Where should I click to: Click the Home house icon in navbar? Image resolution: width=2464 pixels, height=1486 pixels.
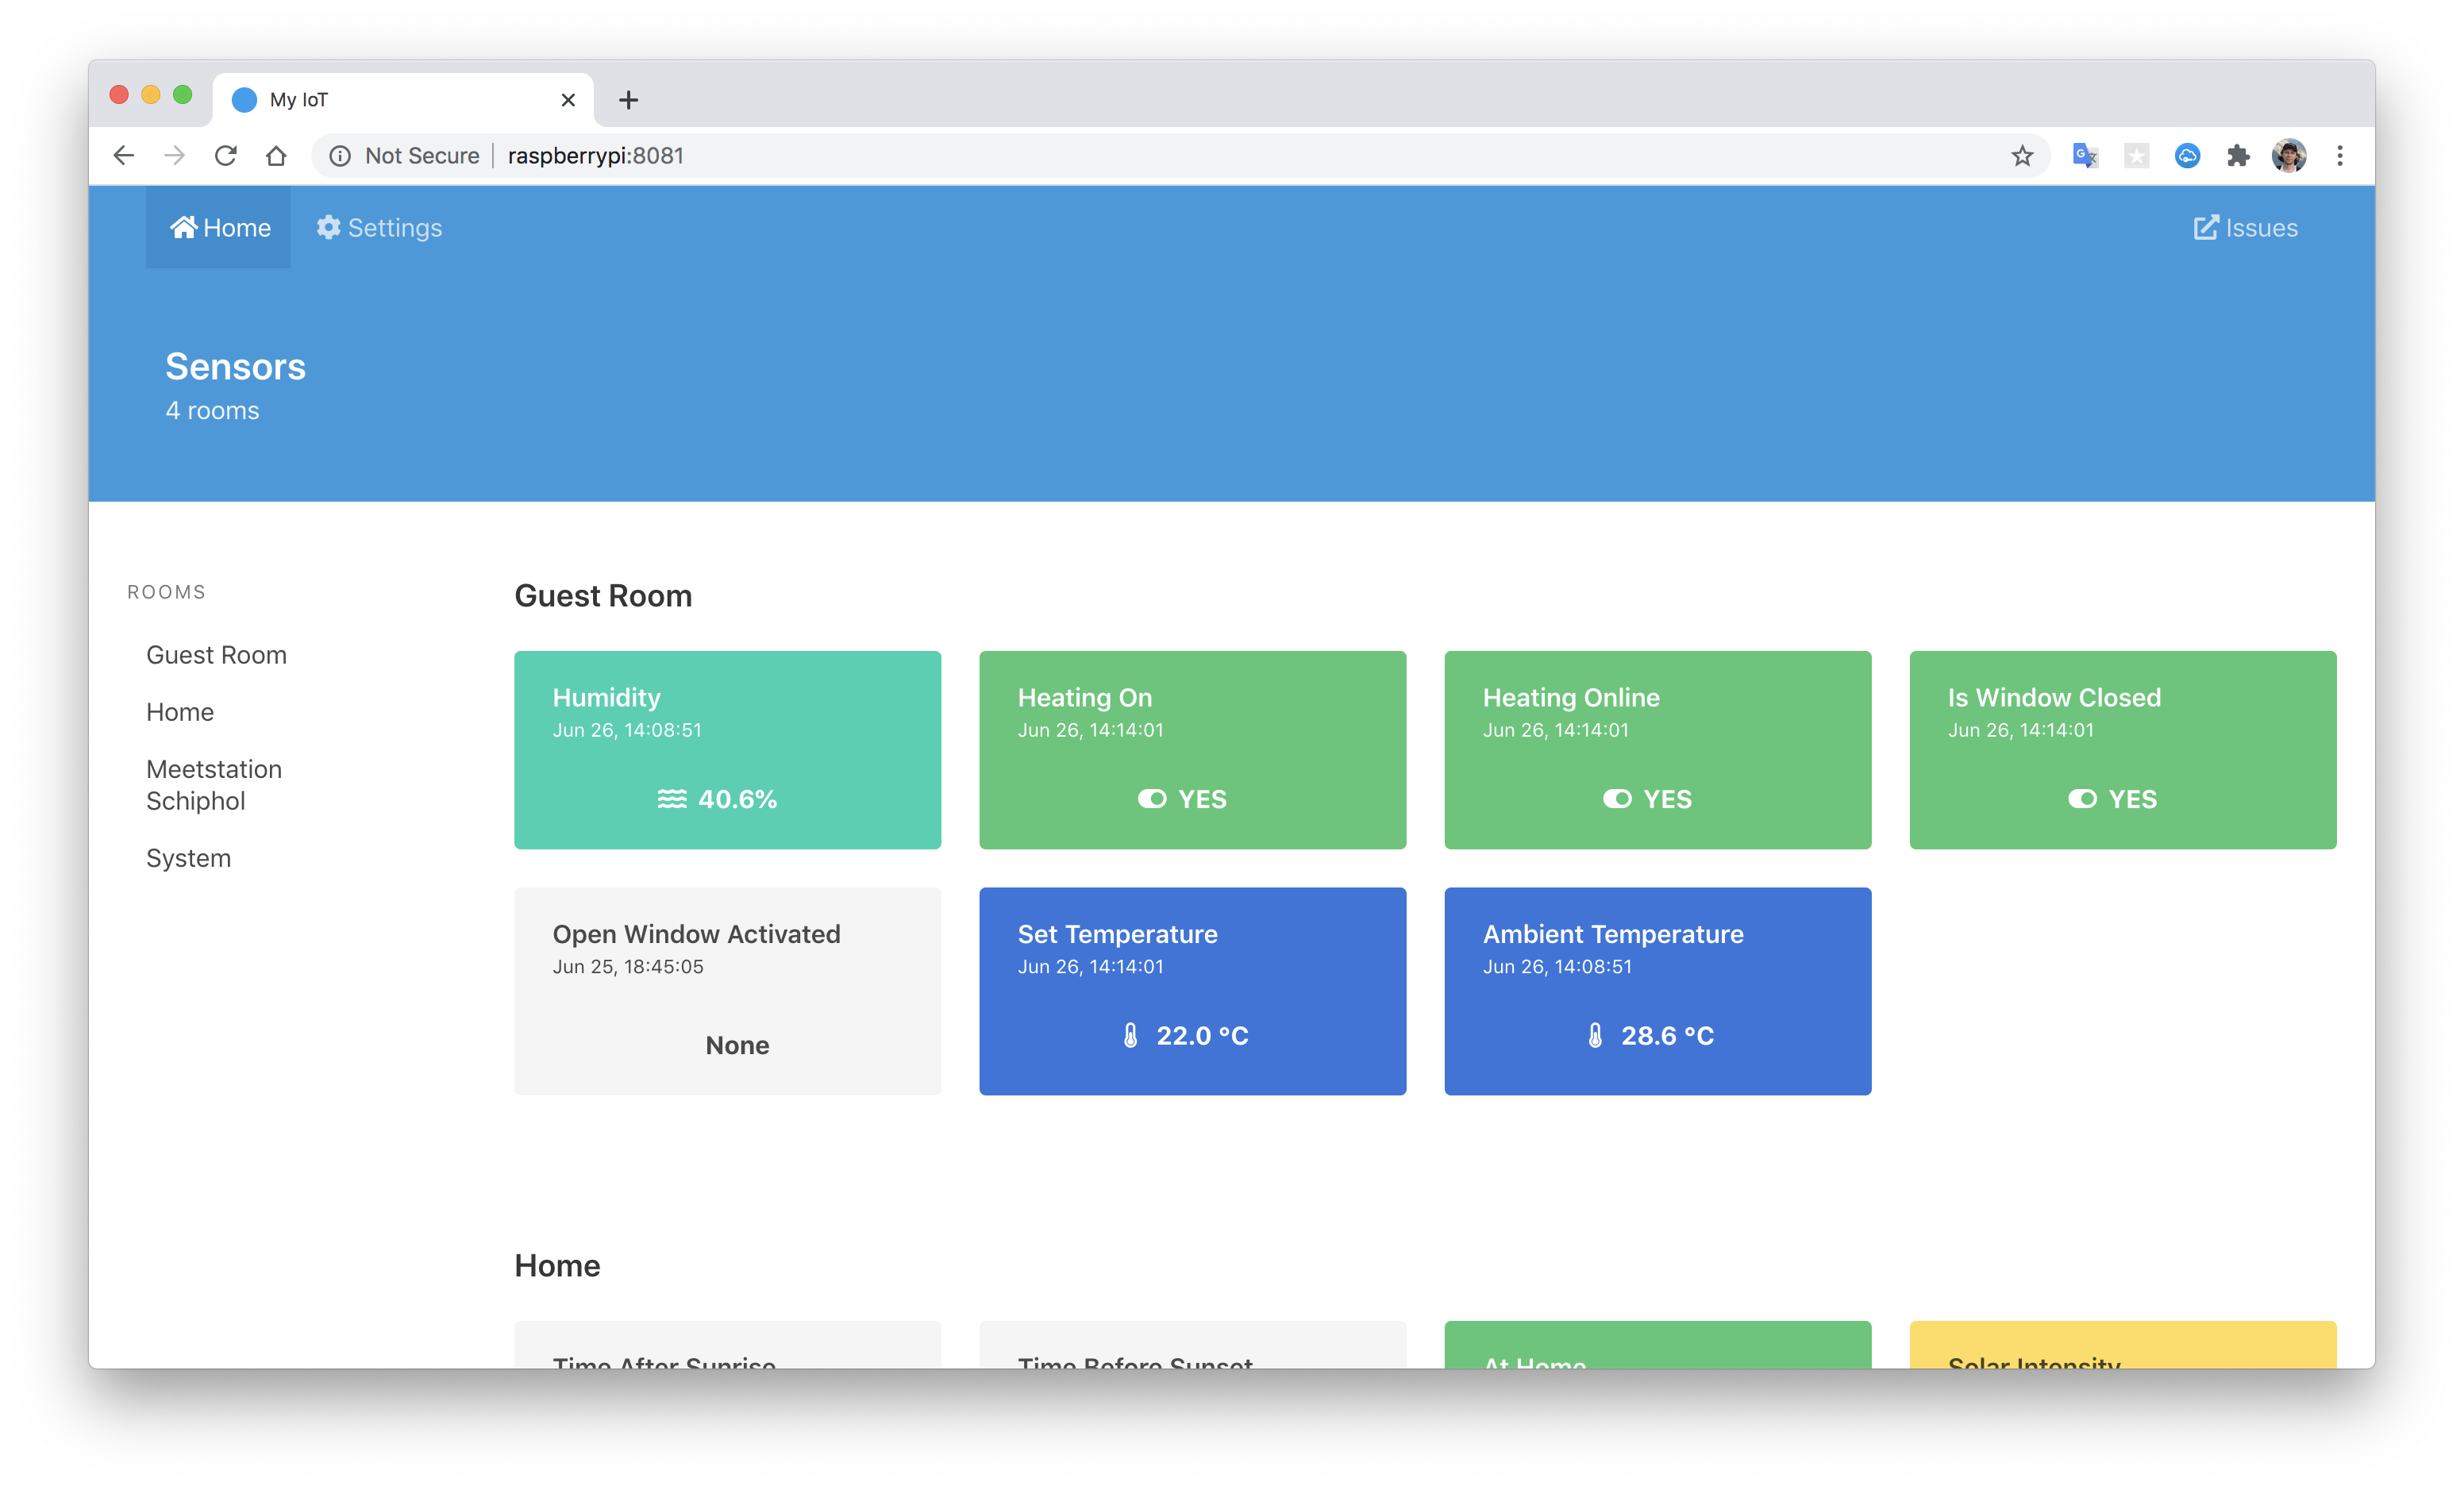point(184,228)
